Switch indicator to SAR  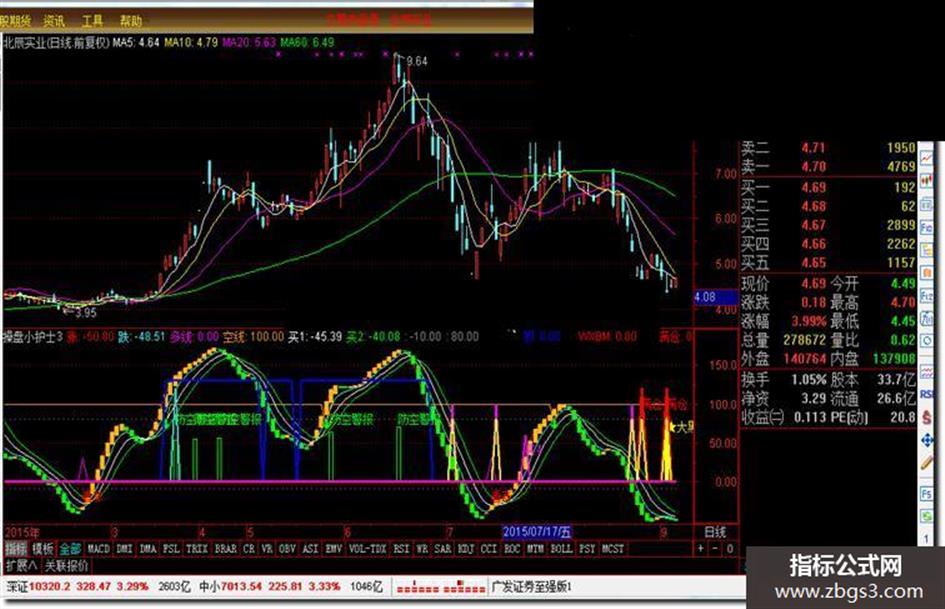443,549
